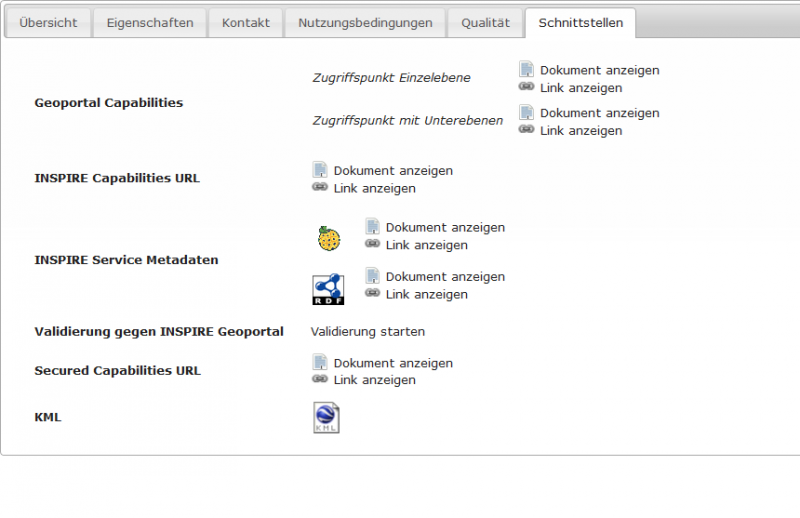Screen dimensions: 800x518
Task: Click document icon beside the yellow metadata icon
Action: pos(372,226)
